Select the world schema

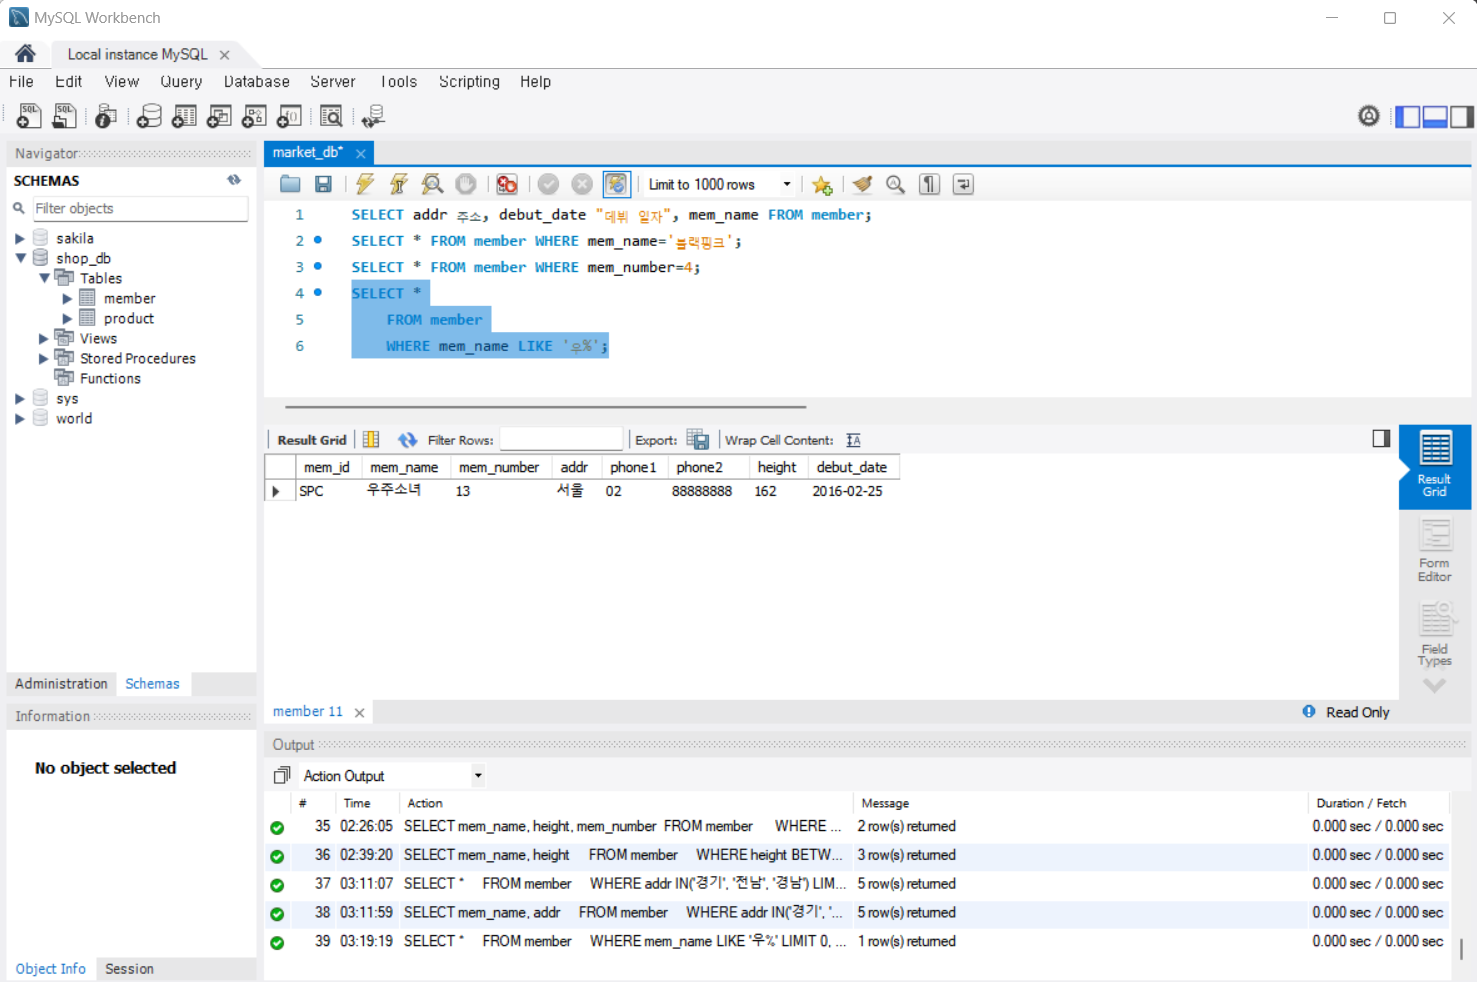[x=74, y=418]
